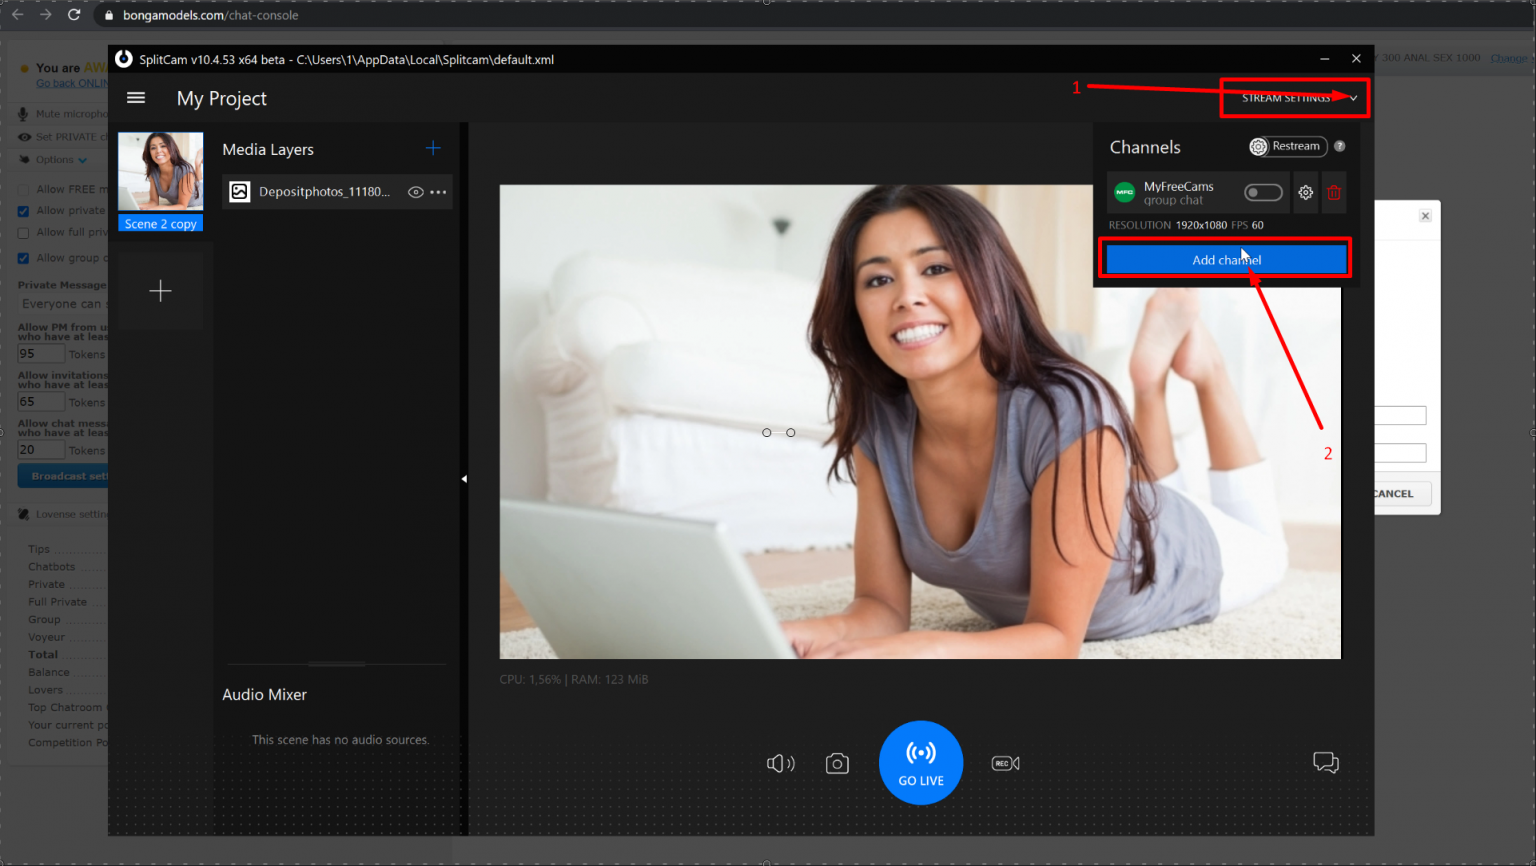The height and width of the screenshot is (866, 1536).
Task: Enable the MyFreeCams channel toggle
Action: pos(1263,192)
